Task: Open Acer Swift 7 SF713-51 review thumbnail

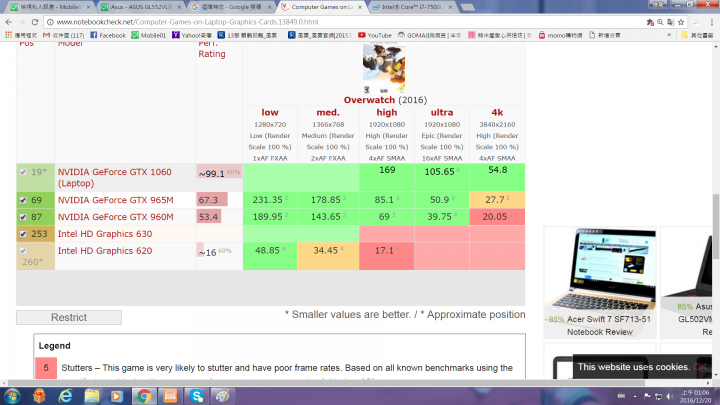Action: point(600,269)
